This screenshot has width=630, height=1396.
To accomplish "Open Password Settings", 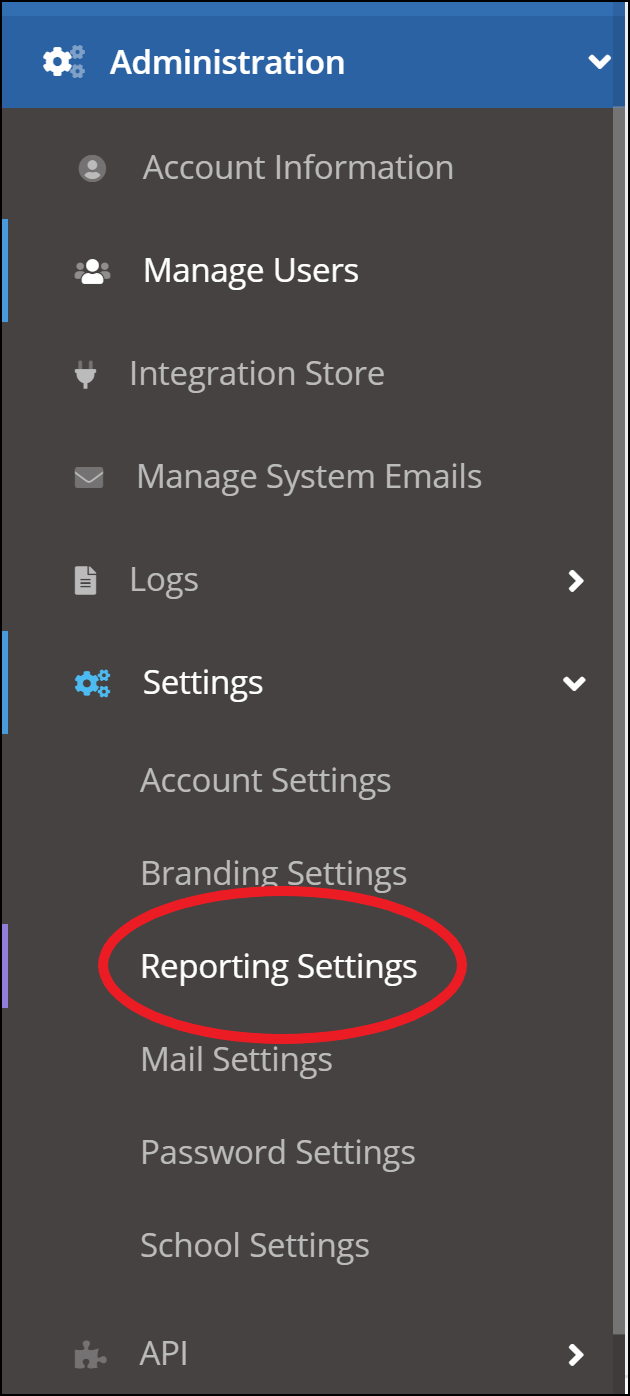I will click(x=277, y=1152).
